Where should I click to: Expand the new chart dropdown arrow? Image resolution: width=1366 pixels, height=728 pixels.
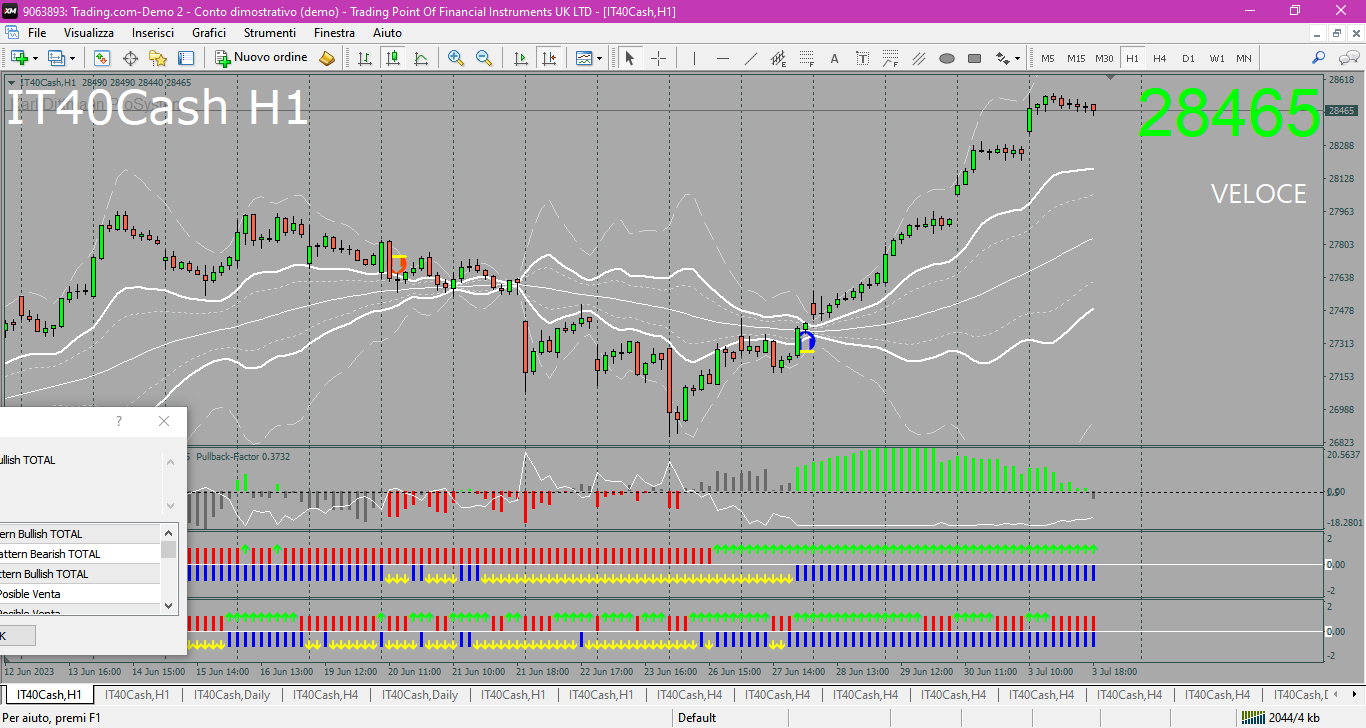(35, 58)
